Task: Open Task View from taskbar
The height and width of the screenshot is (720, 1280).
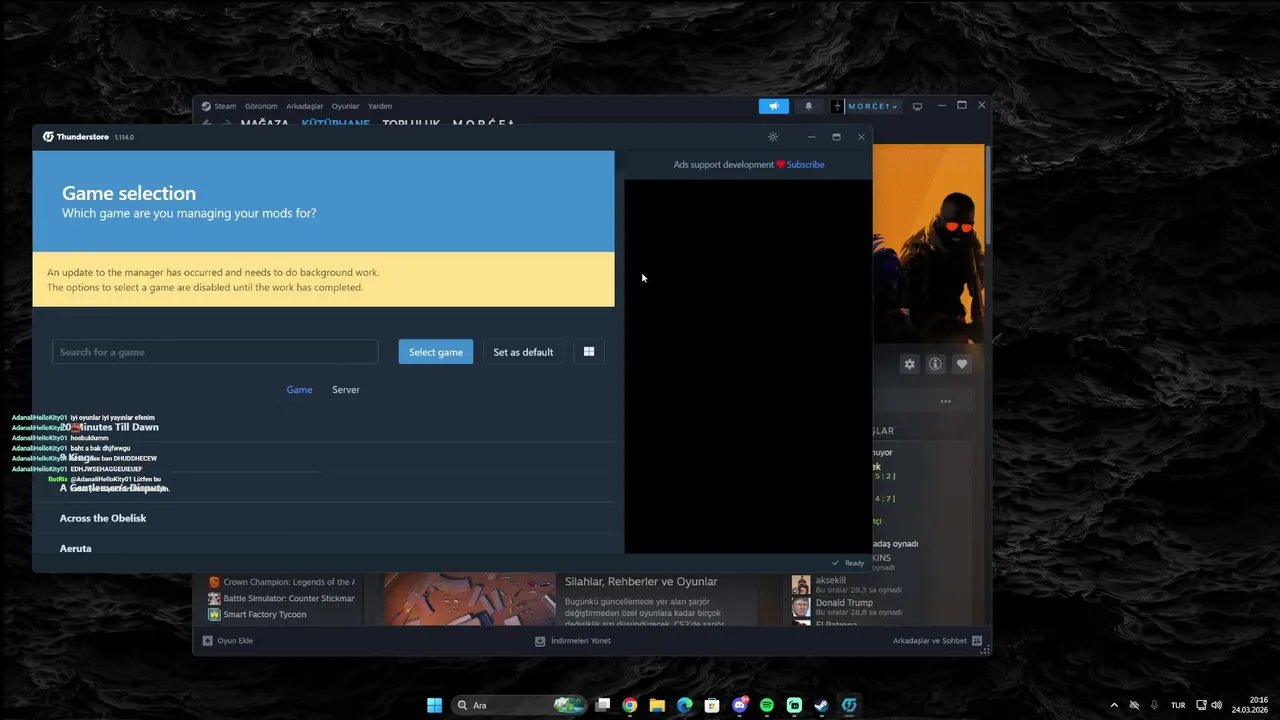Action: coord(602,705)
